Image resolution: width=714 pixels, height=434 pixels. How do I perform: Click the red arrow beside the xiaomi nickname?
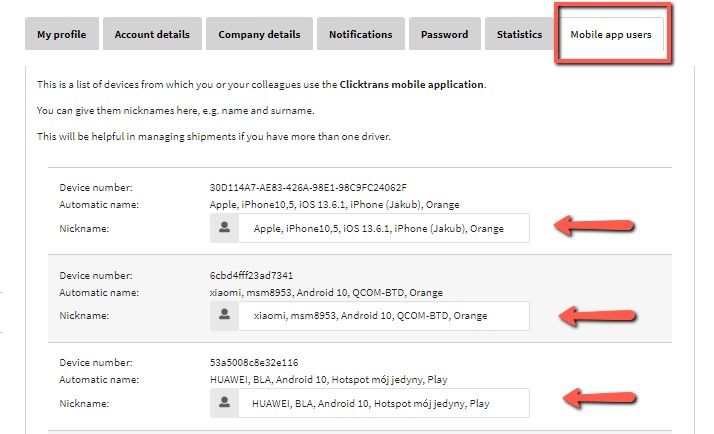click(x=597, y=316)
